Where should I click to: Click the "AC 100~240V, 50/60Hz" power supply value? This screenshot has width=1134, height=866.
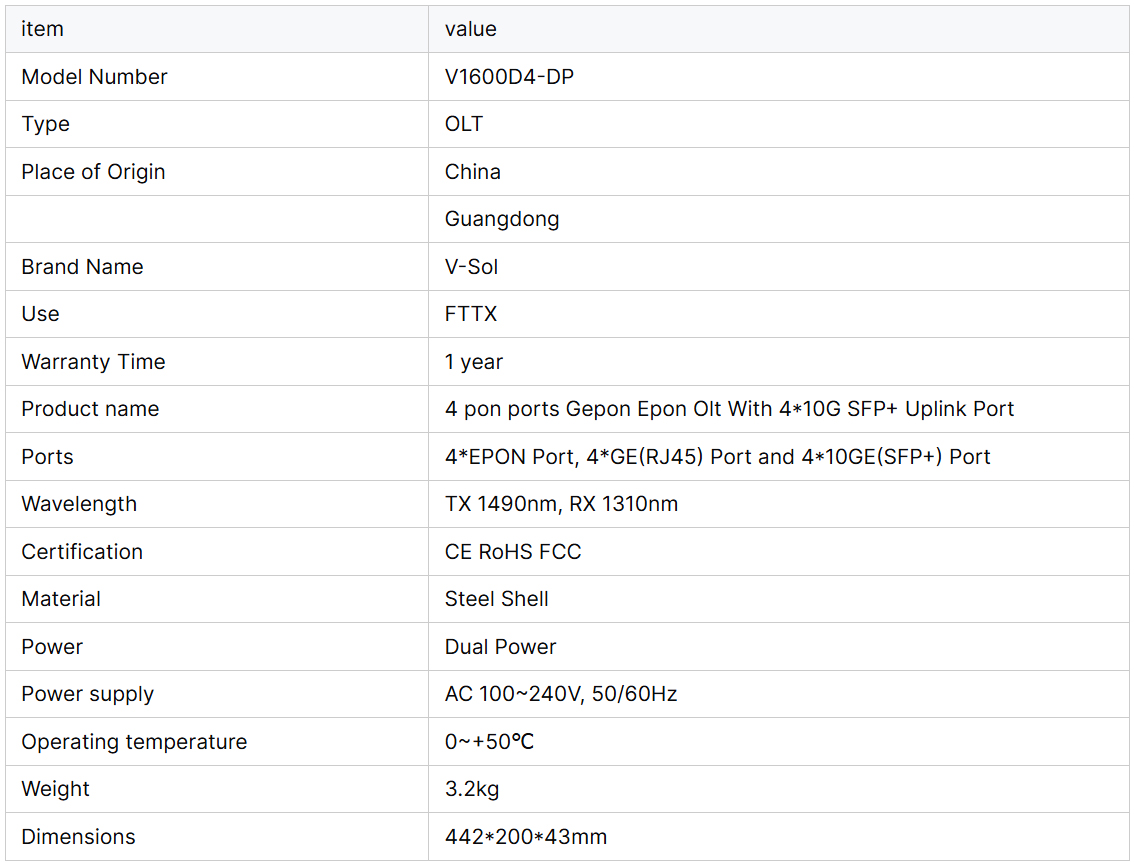[x=561, y=694]
